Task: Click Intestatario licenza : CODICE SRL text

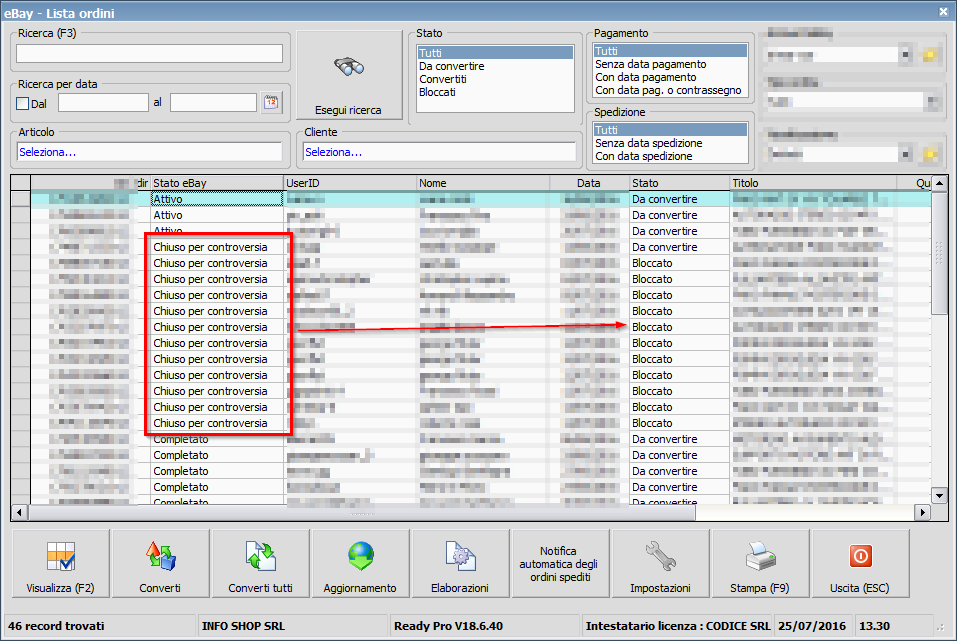Action: (678, 626)
